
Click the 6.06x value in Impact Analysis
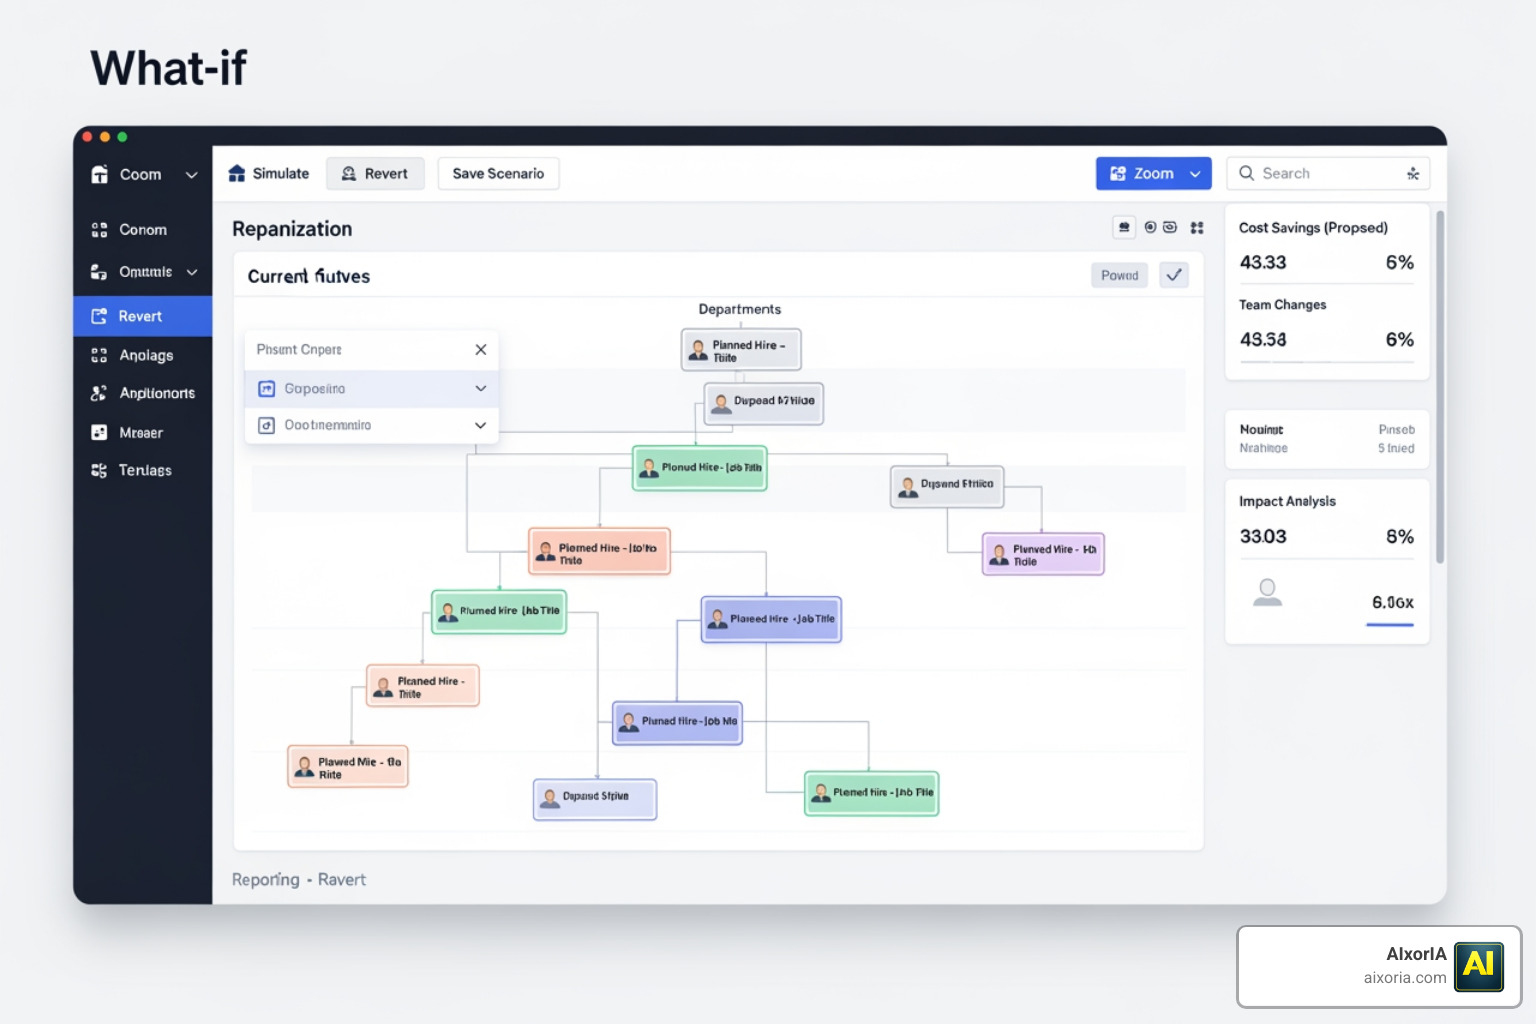[x=1392, y=602]
